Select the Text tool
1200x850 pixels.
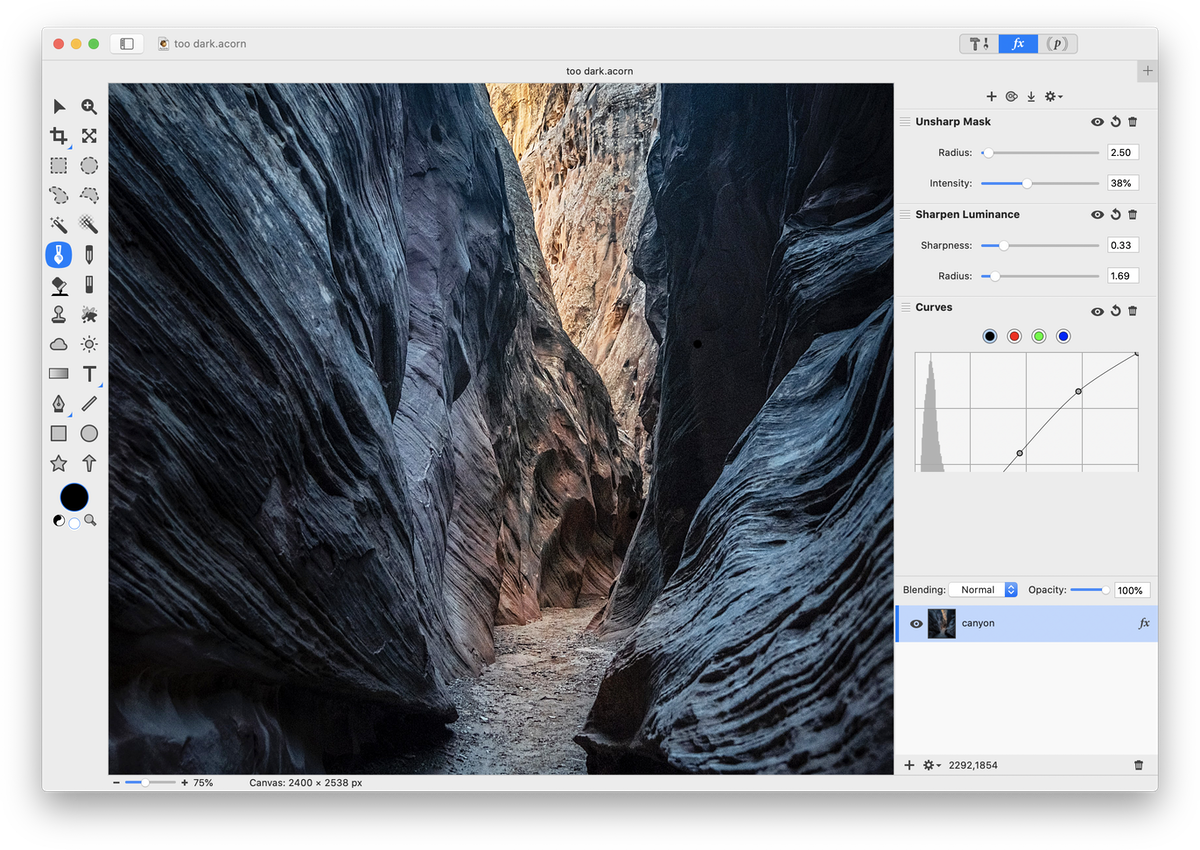tap(89, 374)
